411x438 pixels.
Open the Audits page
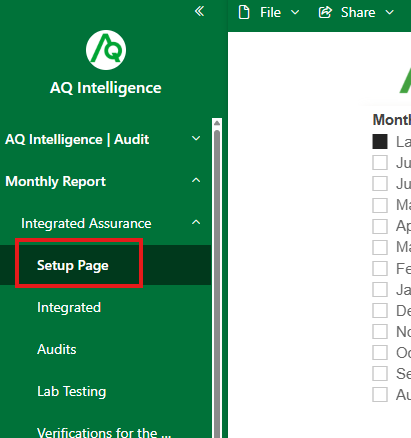pyautogui.click(x=57, y=349)
